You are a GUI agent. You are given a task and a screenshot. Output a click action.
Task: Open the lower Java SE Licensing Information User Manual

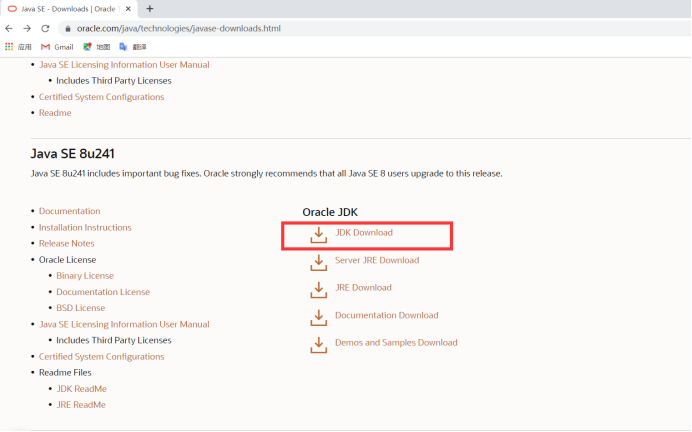click(124, 324)
